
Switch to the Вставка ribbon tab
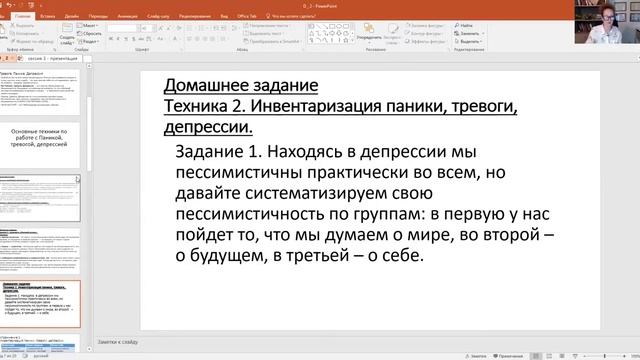pyautogui.click(x=48, y=16)
